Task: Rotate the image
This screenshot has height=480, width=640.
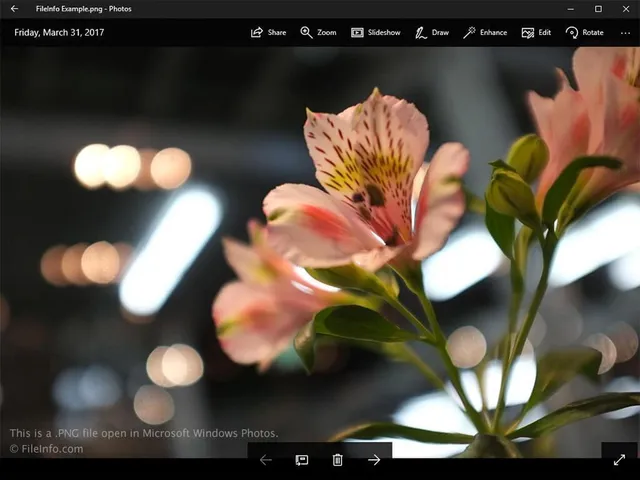Action: 584,32
